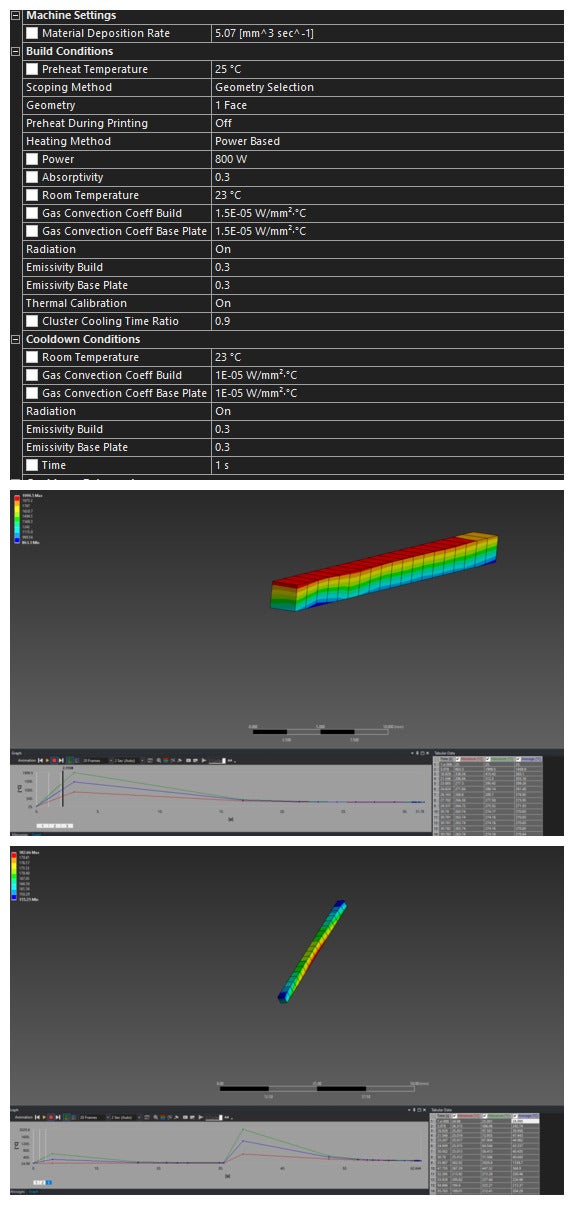Select the Thermal Calibration On value
The image size is (574, 1205).
(x=387, y=303)
